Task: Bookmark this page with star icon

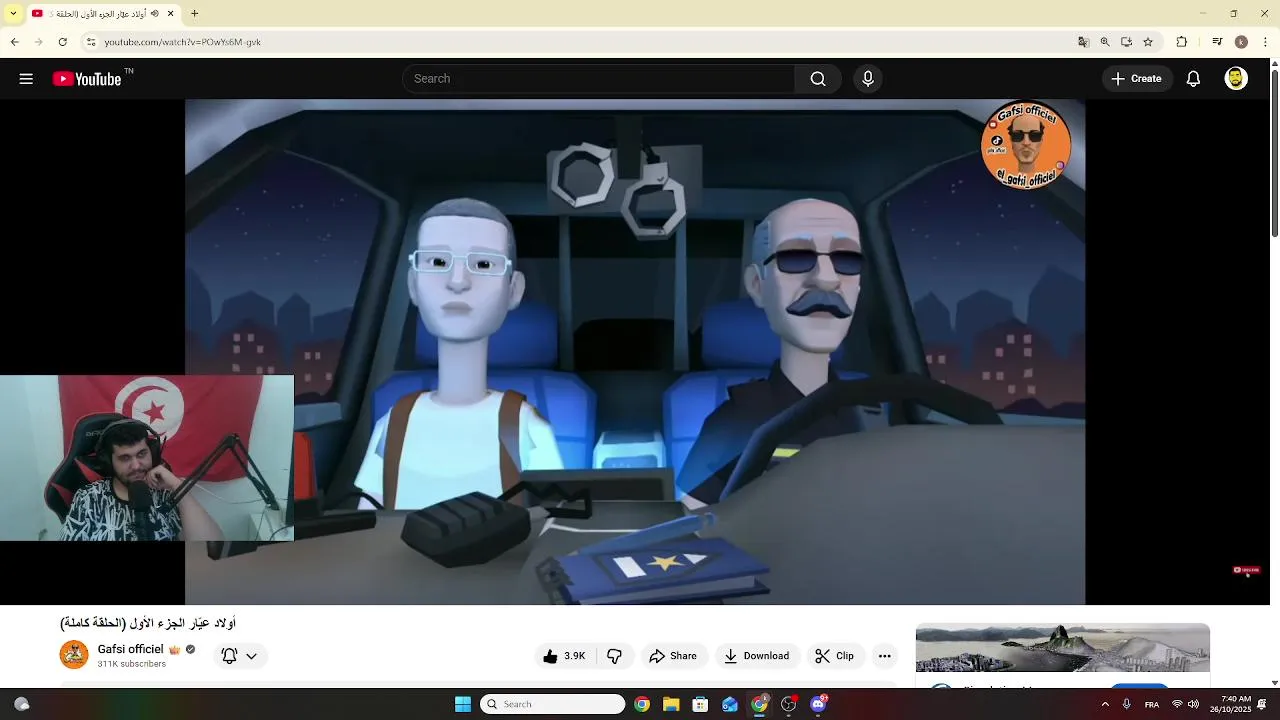Action: pyautogui.click(x=1148, y=42)
